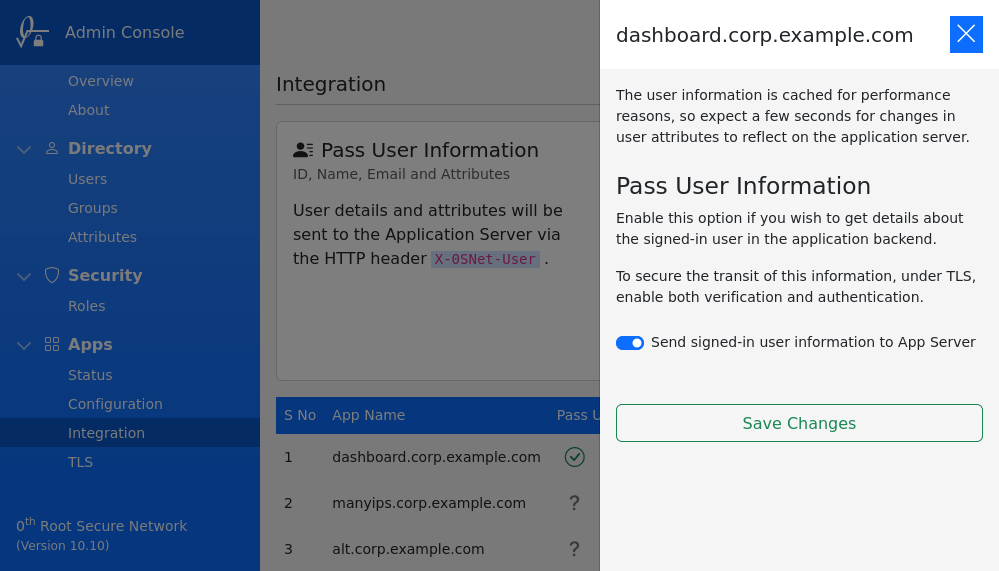Select the dashboard.corp.example.com table row name
Viewport: 999px width, 571px height.
click(x=436, y=457)
